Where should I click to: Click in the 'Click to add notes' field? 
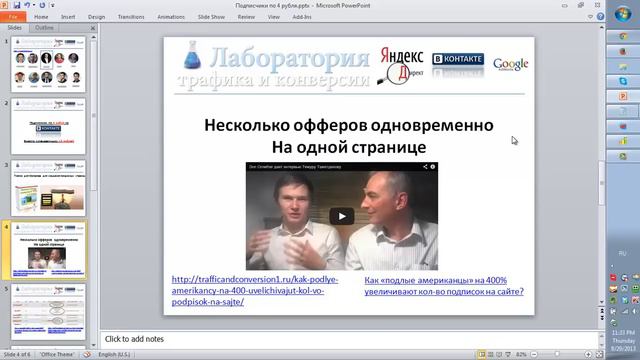tap(349, 339)
